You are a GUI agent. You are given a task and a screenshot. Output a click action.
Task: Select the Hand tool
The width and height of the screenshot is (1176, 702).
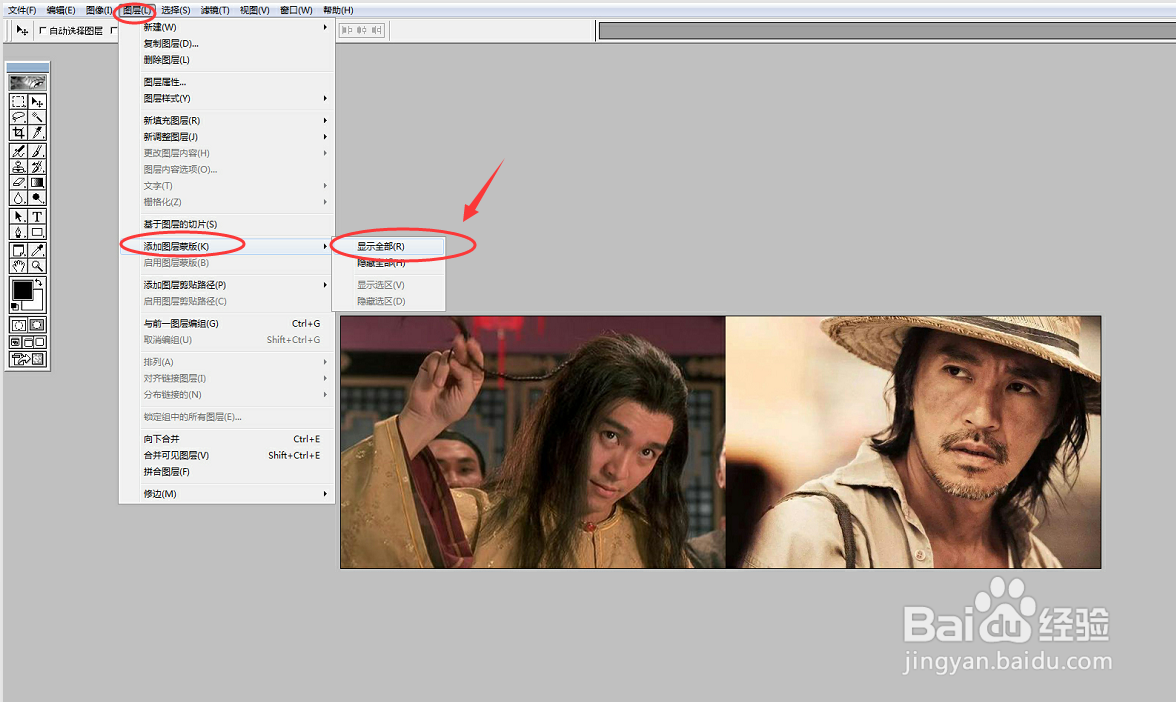pos(18,266)
